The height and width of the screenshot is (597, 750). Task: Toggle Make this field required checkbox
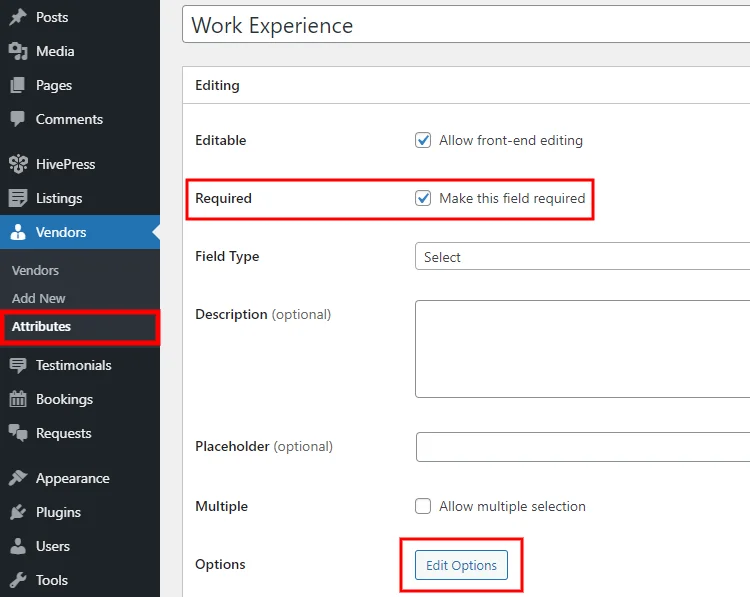click(x=423, y=198)
